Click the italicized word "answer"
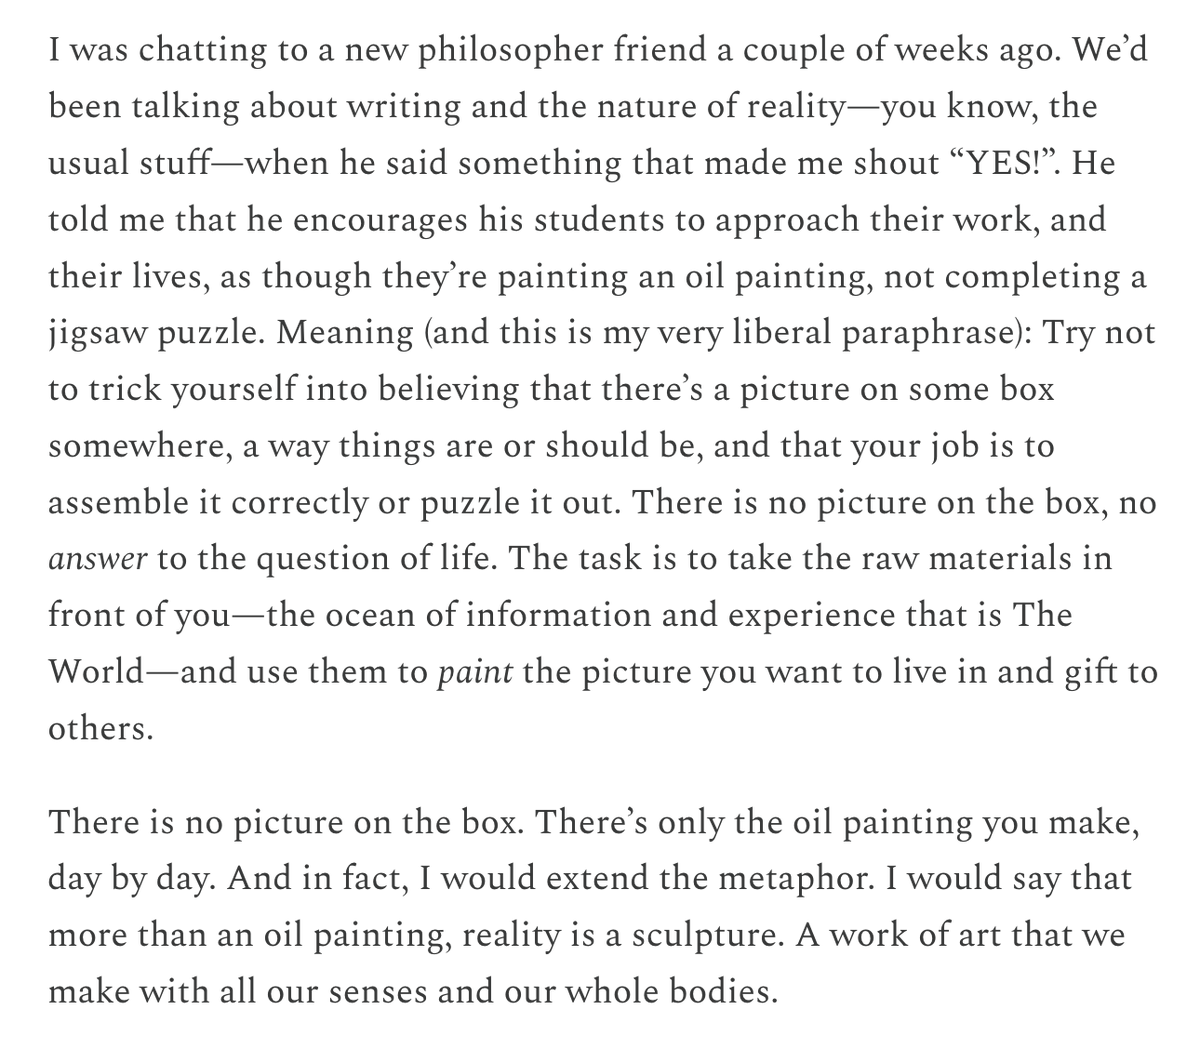Image resolution: width=1200 pixels, height=1049 pixels. tap(98, 559)
